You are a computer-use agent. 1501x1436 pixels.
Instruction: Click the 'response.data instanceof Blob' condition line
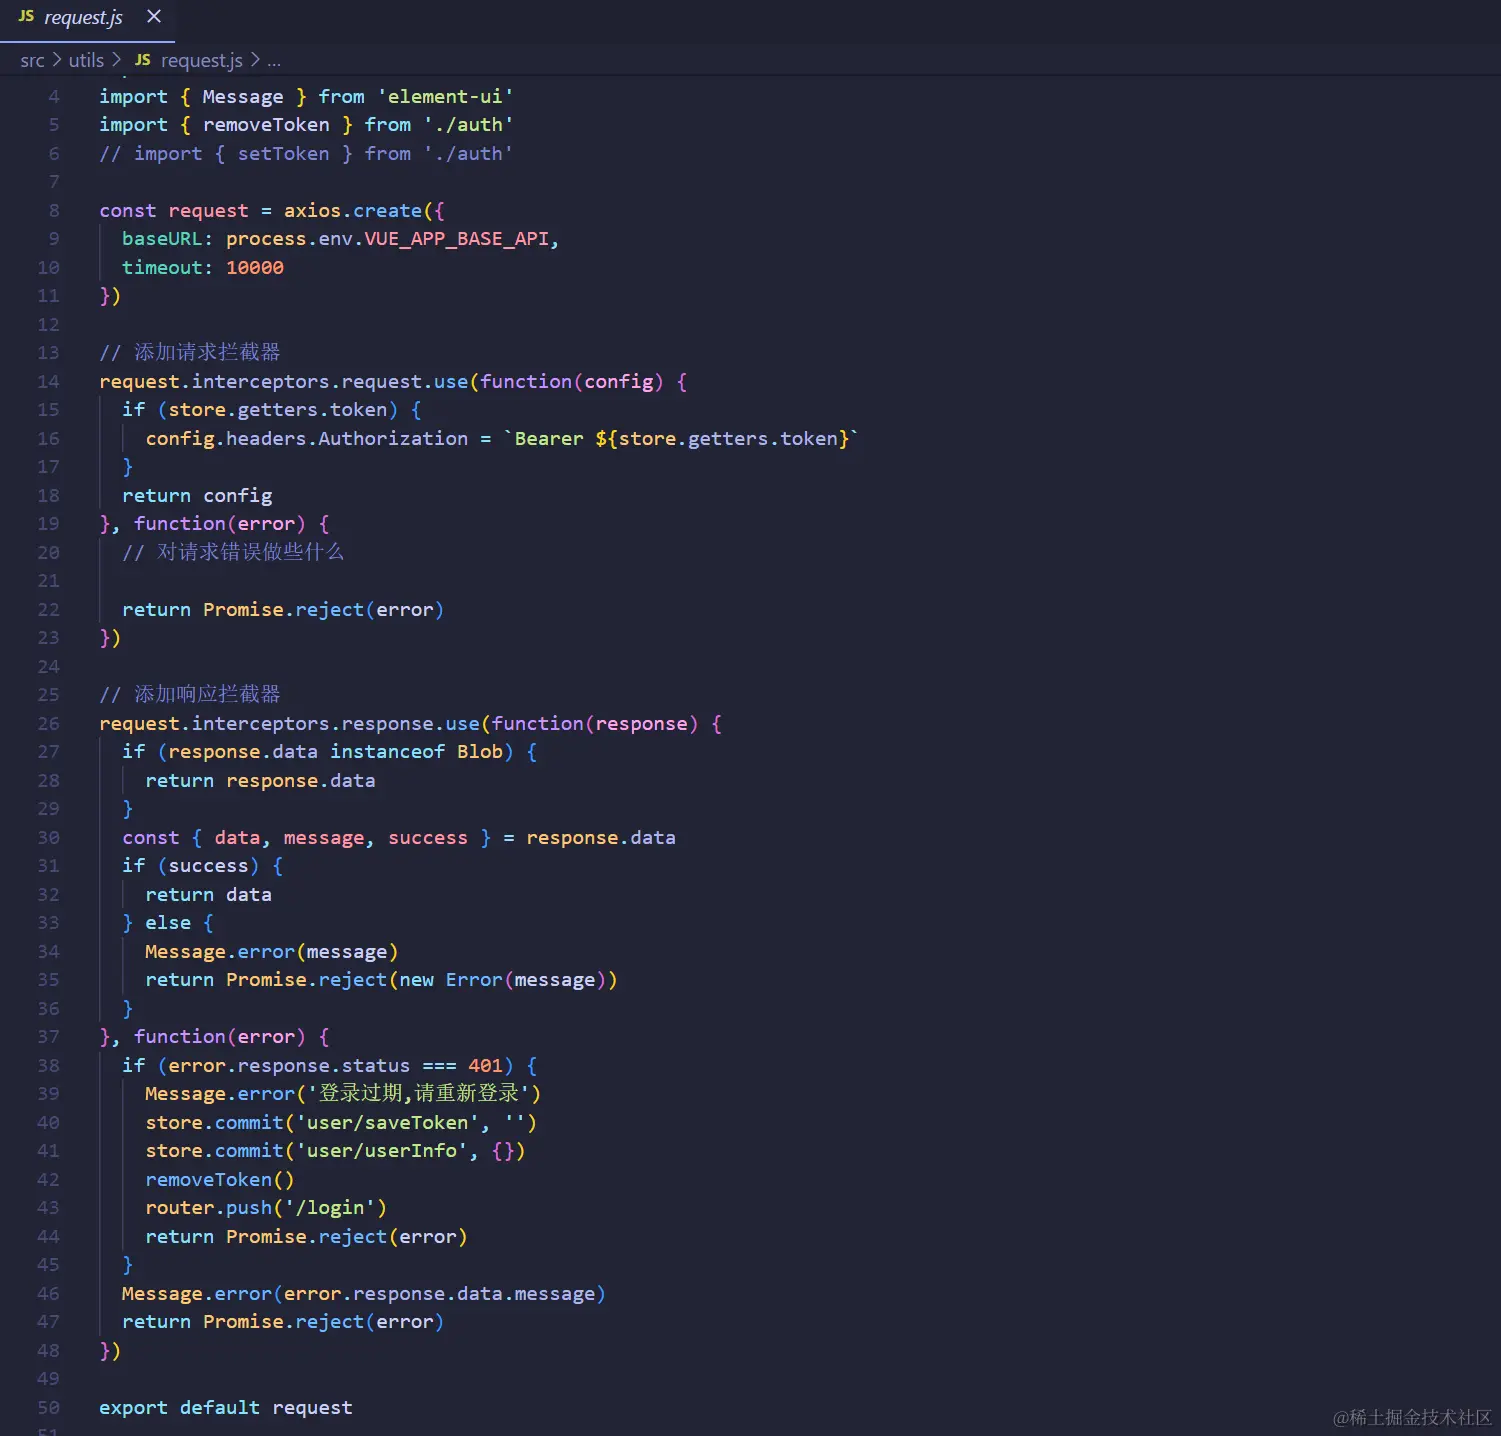[330, 752]
